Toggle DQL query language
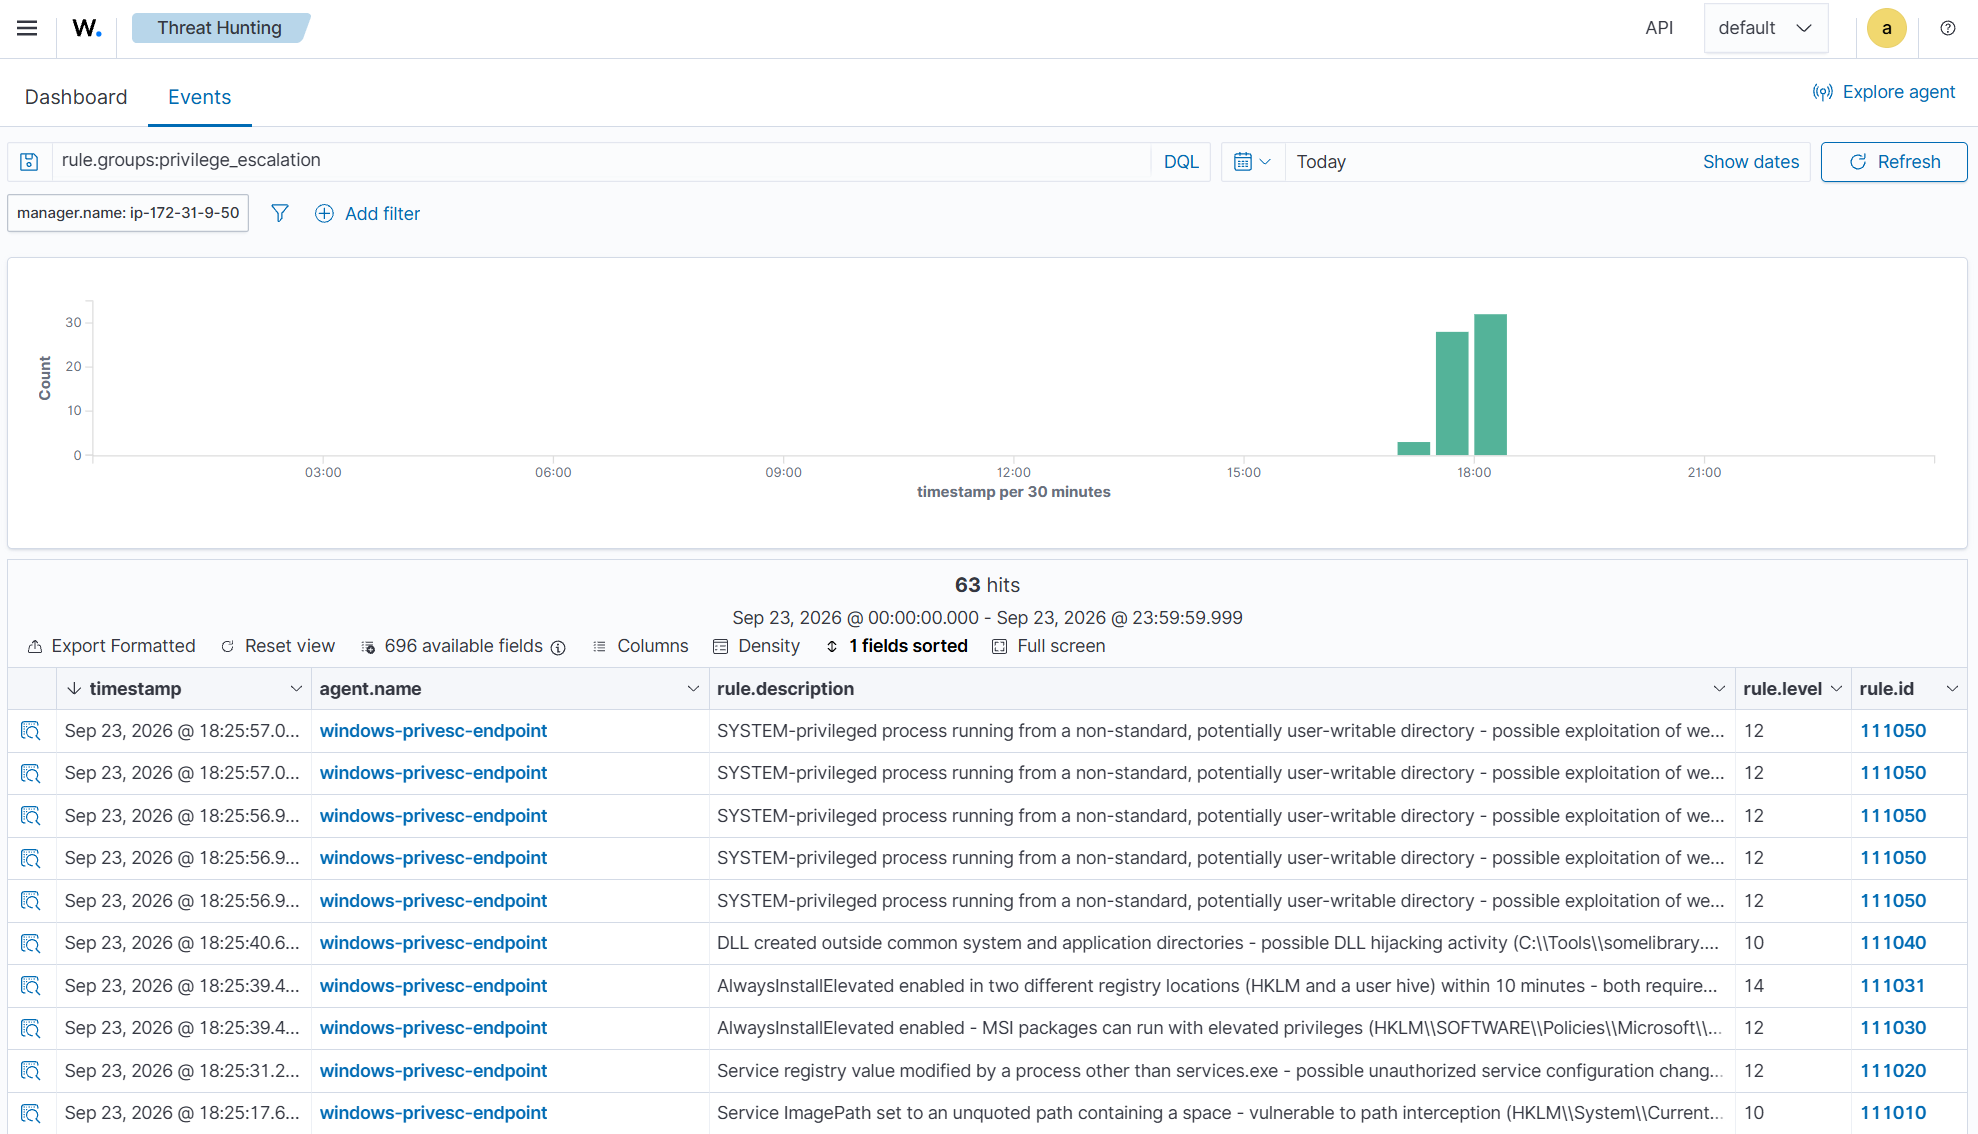This screenshot has height=1134, width=1978. pyautogui.click(x=1181, y=162)
